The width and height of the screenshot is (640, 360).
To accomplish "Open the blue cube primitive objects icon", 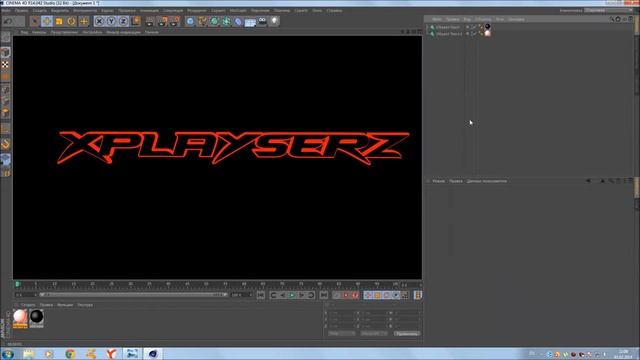I will 190,21.
